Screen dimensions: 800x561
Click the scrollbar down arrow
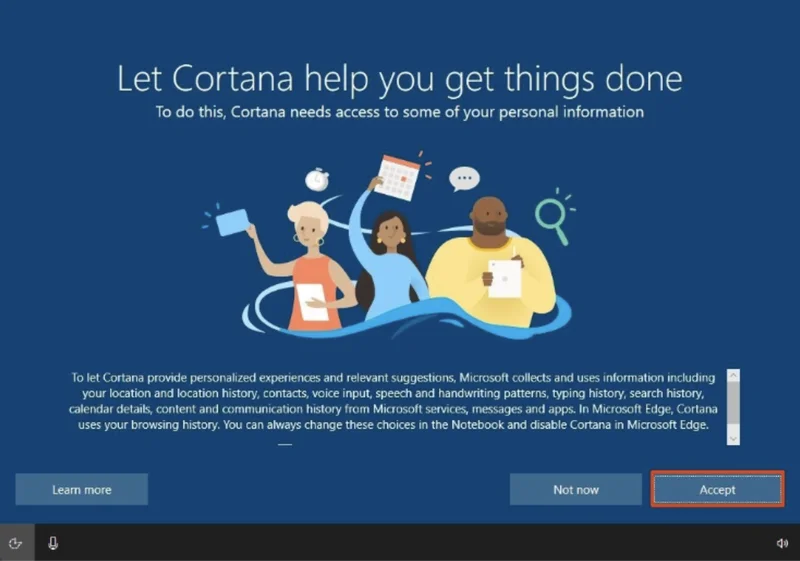click(x=733, y=438)
